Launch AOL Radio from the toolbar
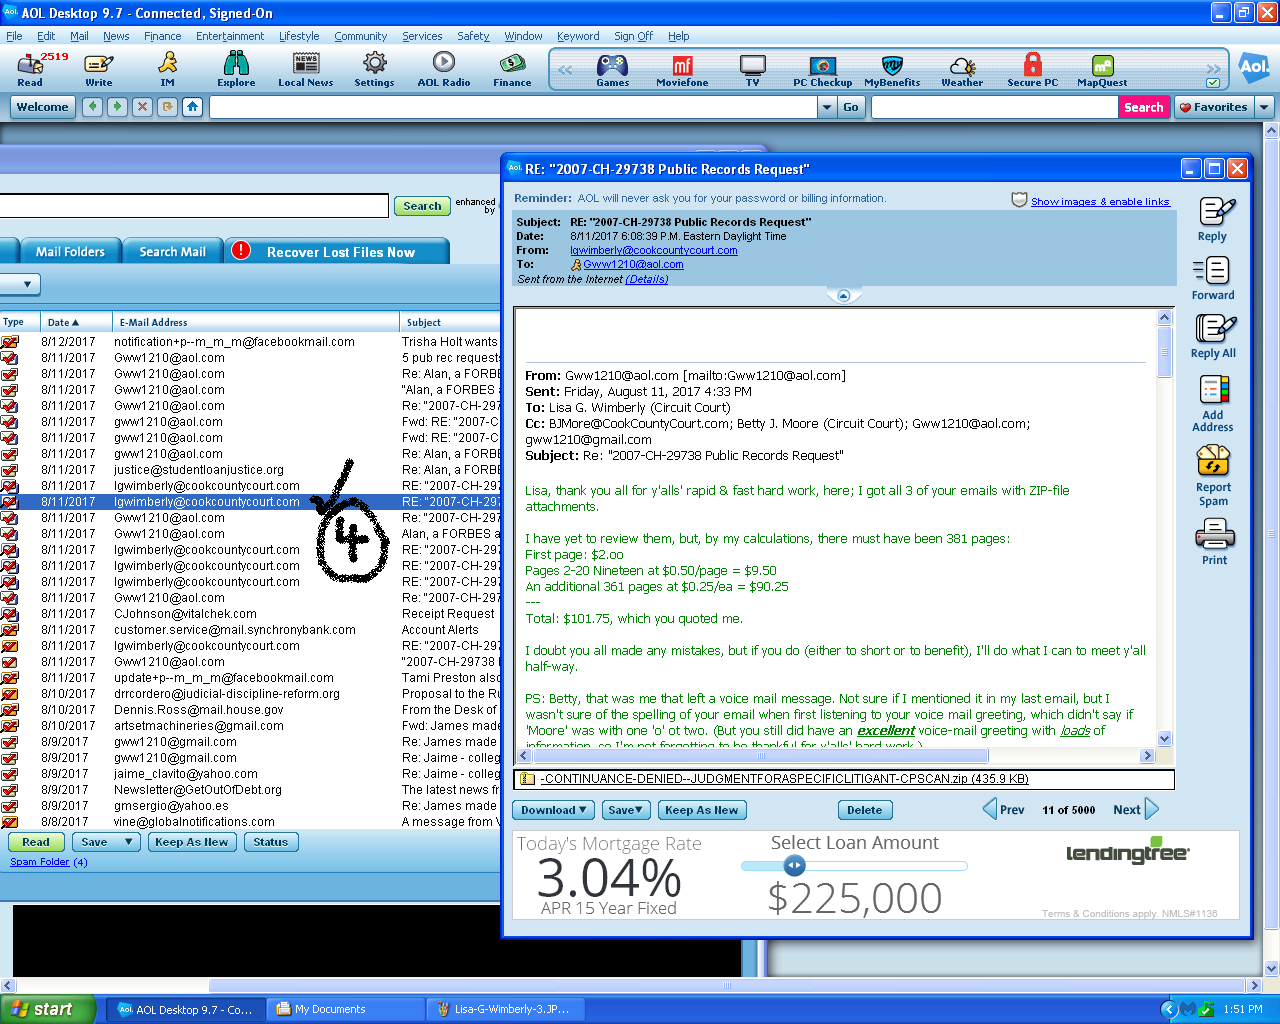 pyautogui.click(x=442, y=68)
